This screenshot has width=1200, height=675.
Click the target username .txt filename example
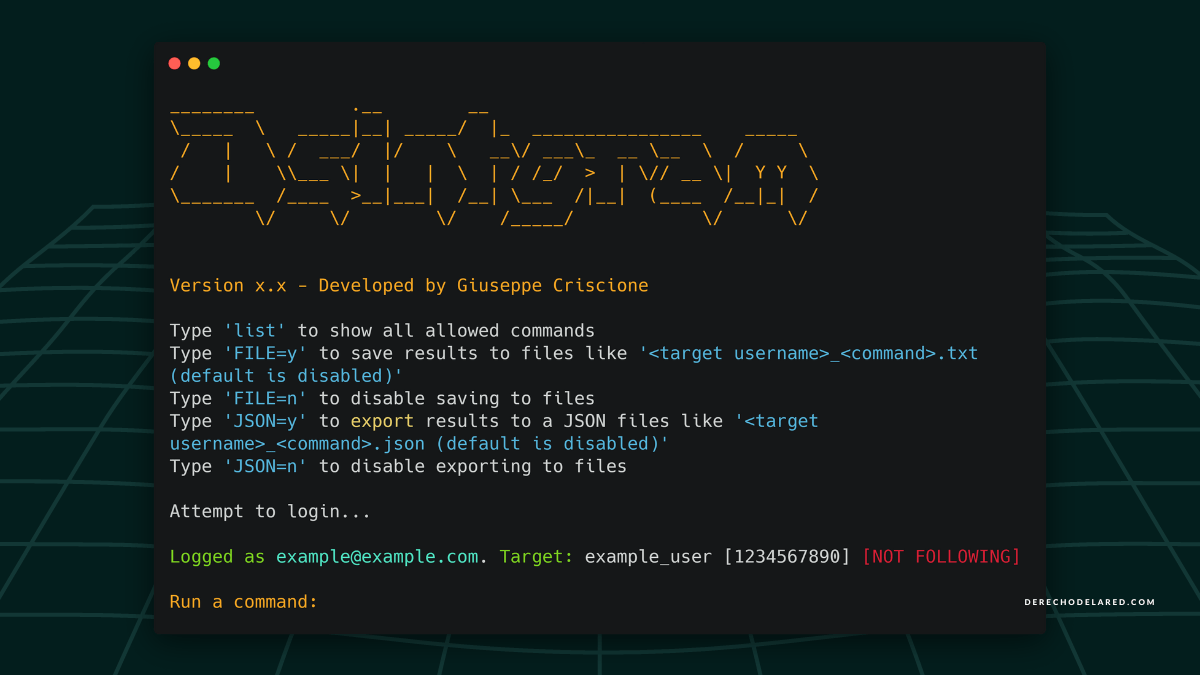(808, 354)
